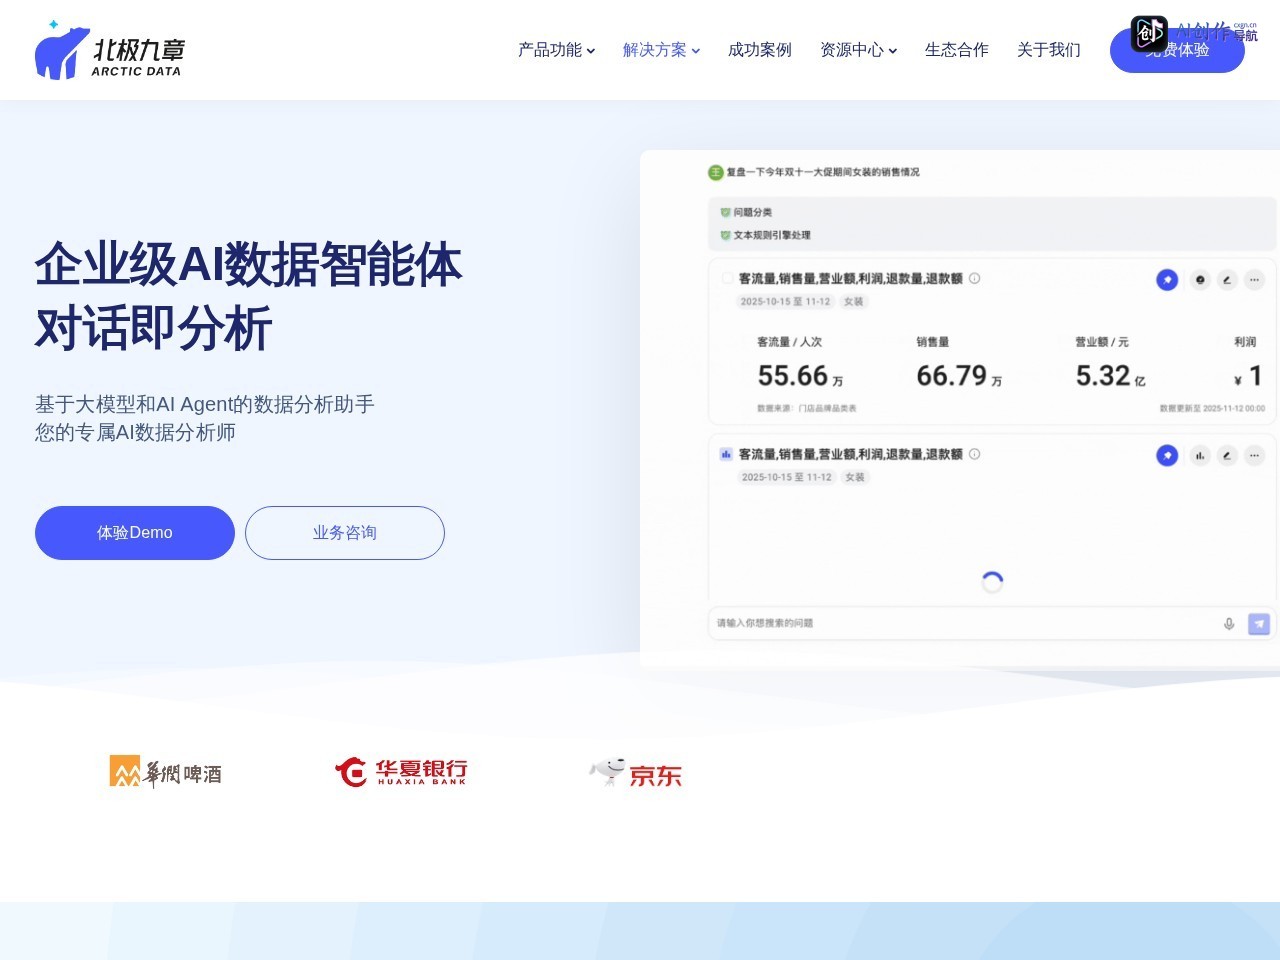The image size is (1280, 960).
Task: Click the info icon on the 55.66万 card title
Action: (974, 279)
